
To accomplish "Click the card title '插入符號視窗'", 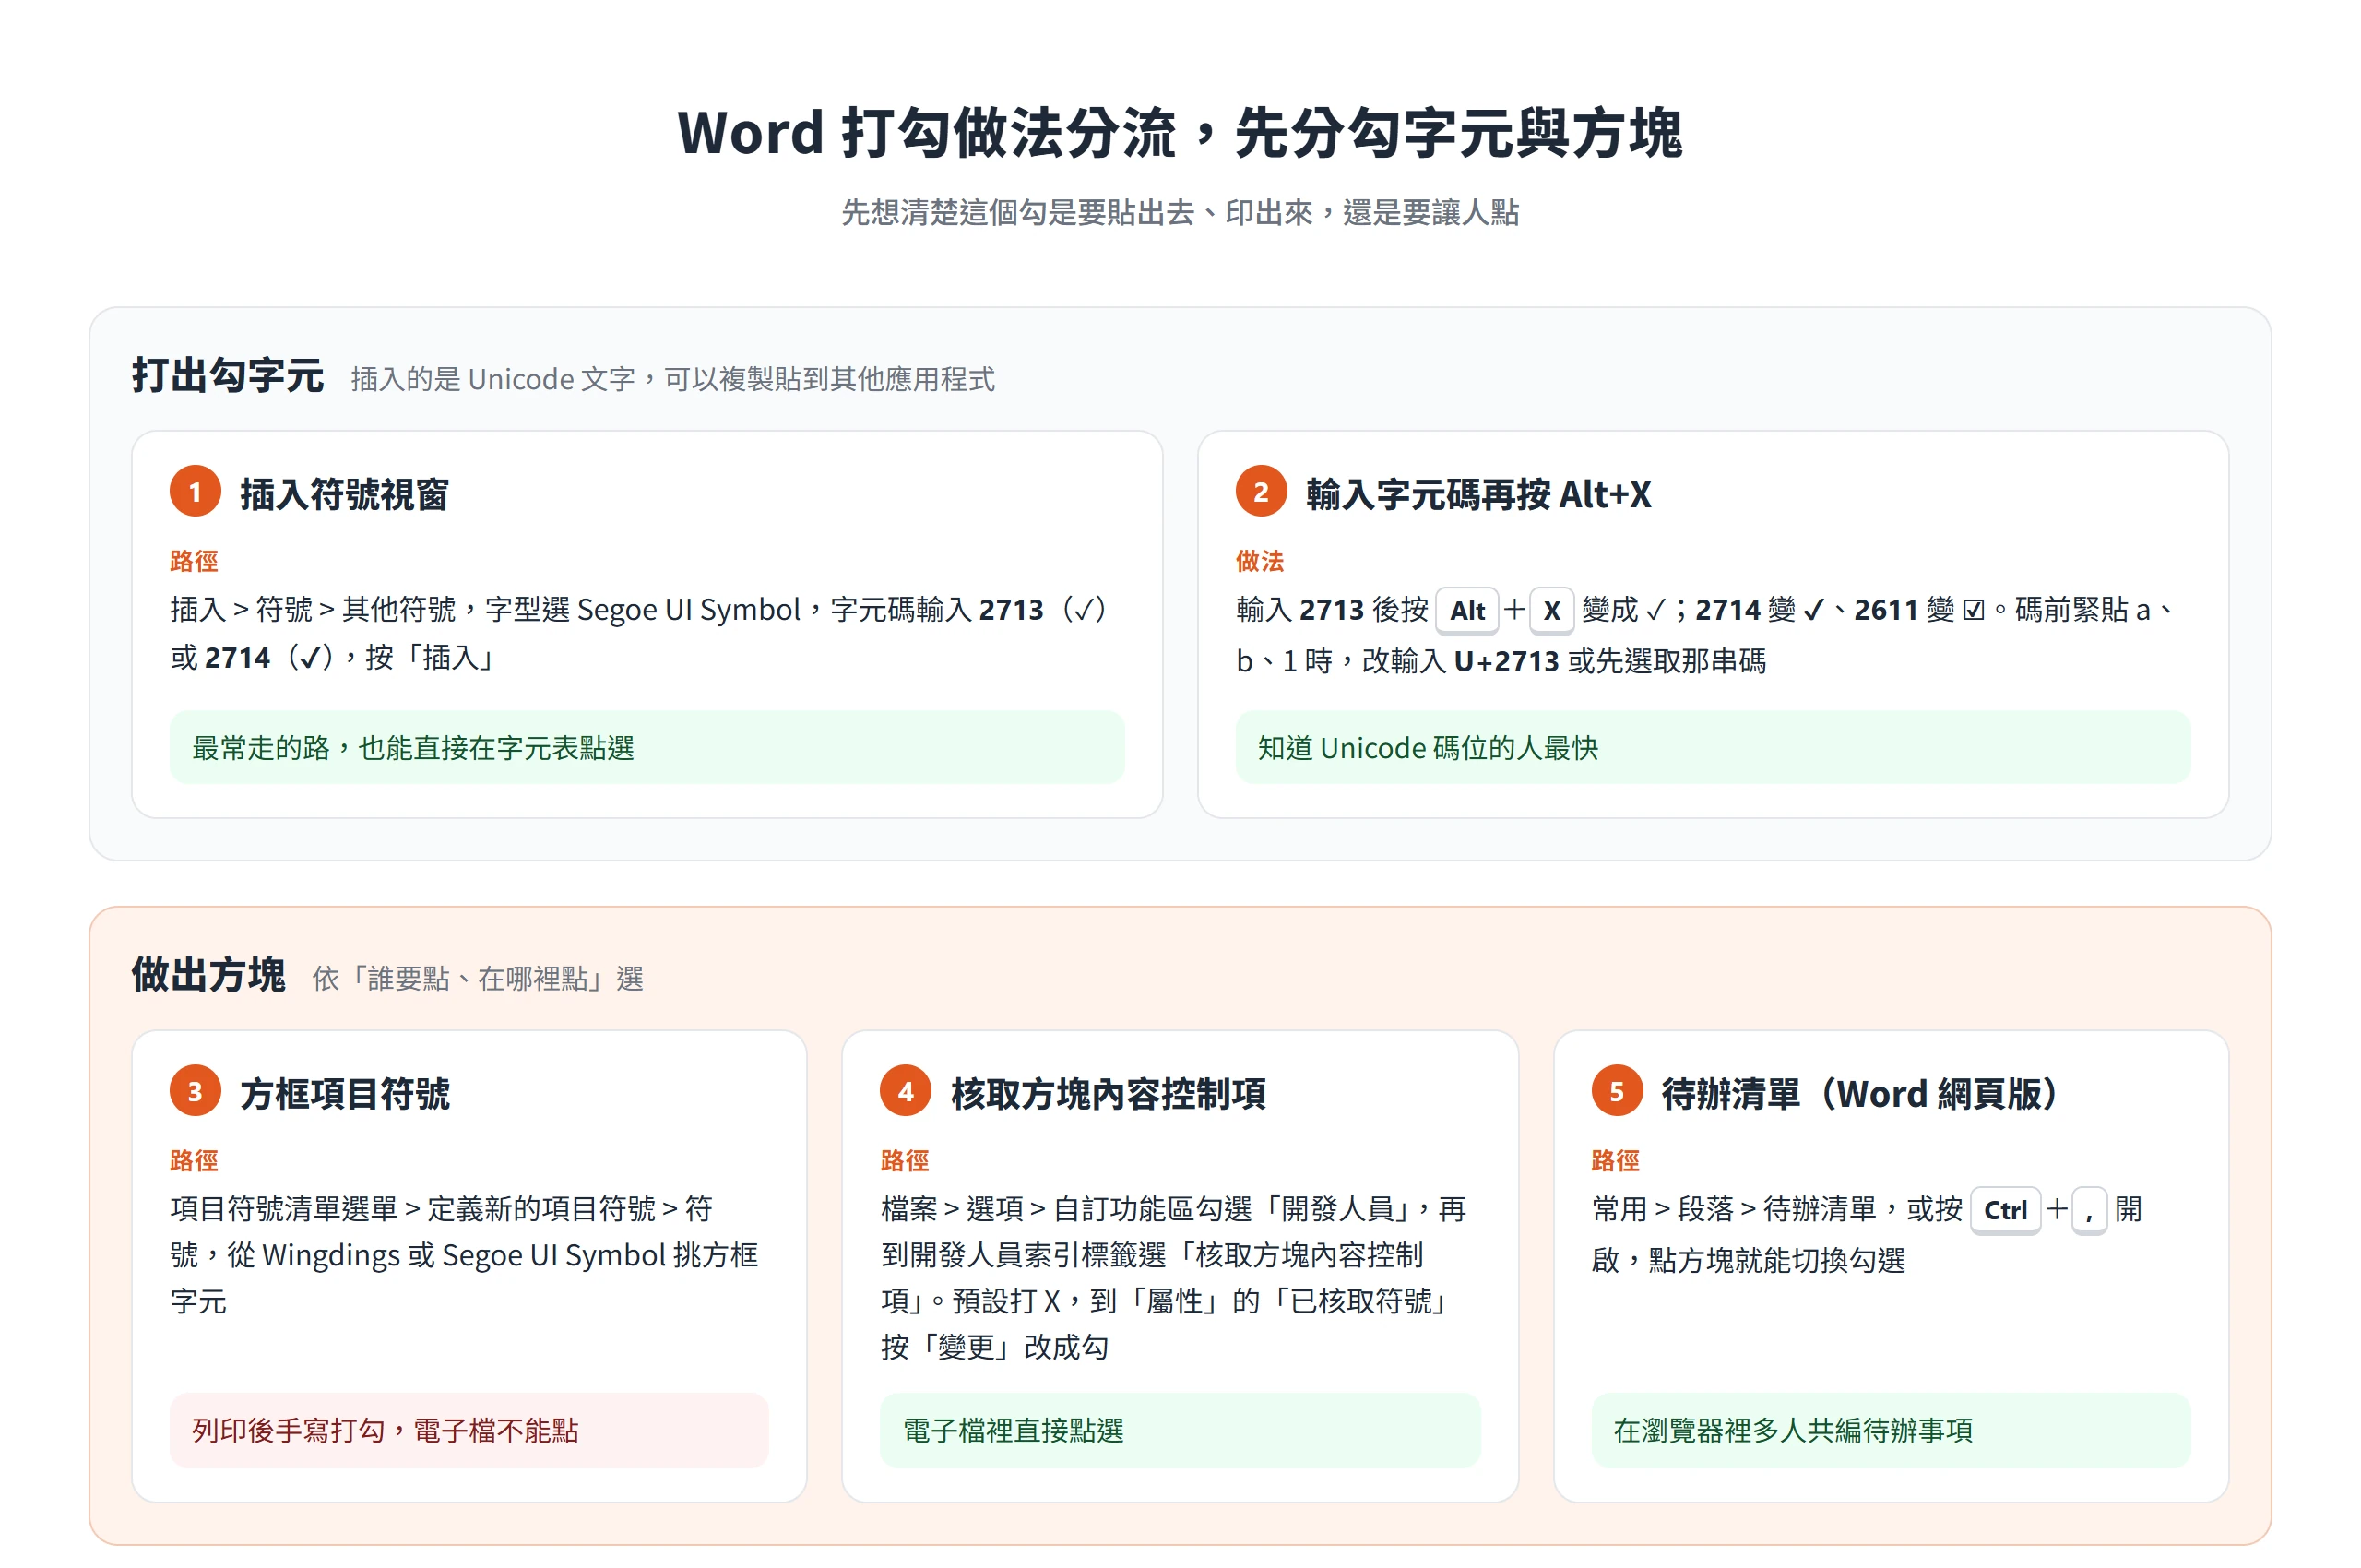I will 344,494.
